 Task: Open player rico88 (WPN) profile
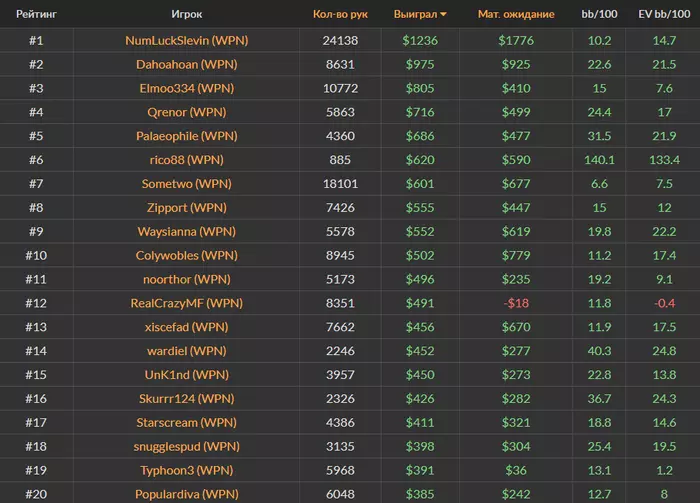point(187,160)
